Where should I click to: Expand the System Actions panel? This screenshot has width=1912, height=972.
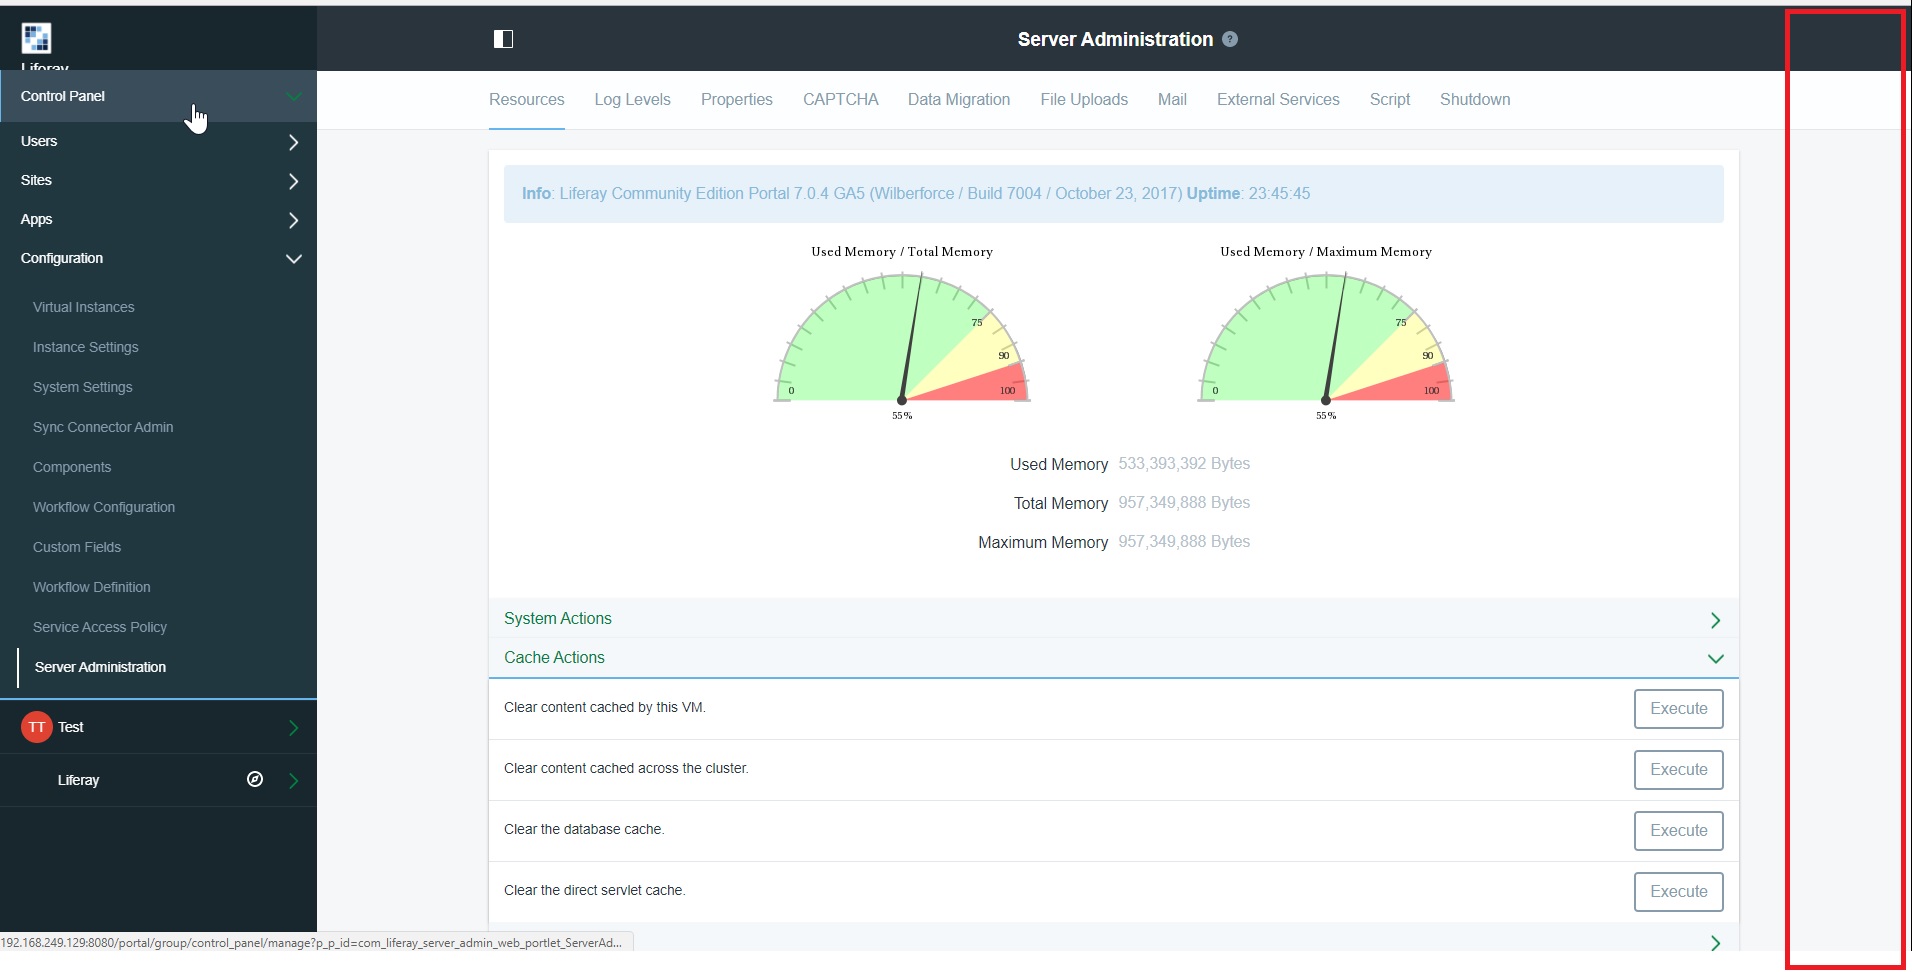click(x=1113, y=619)
